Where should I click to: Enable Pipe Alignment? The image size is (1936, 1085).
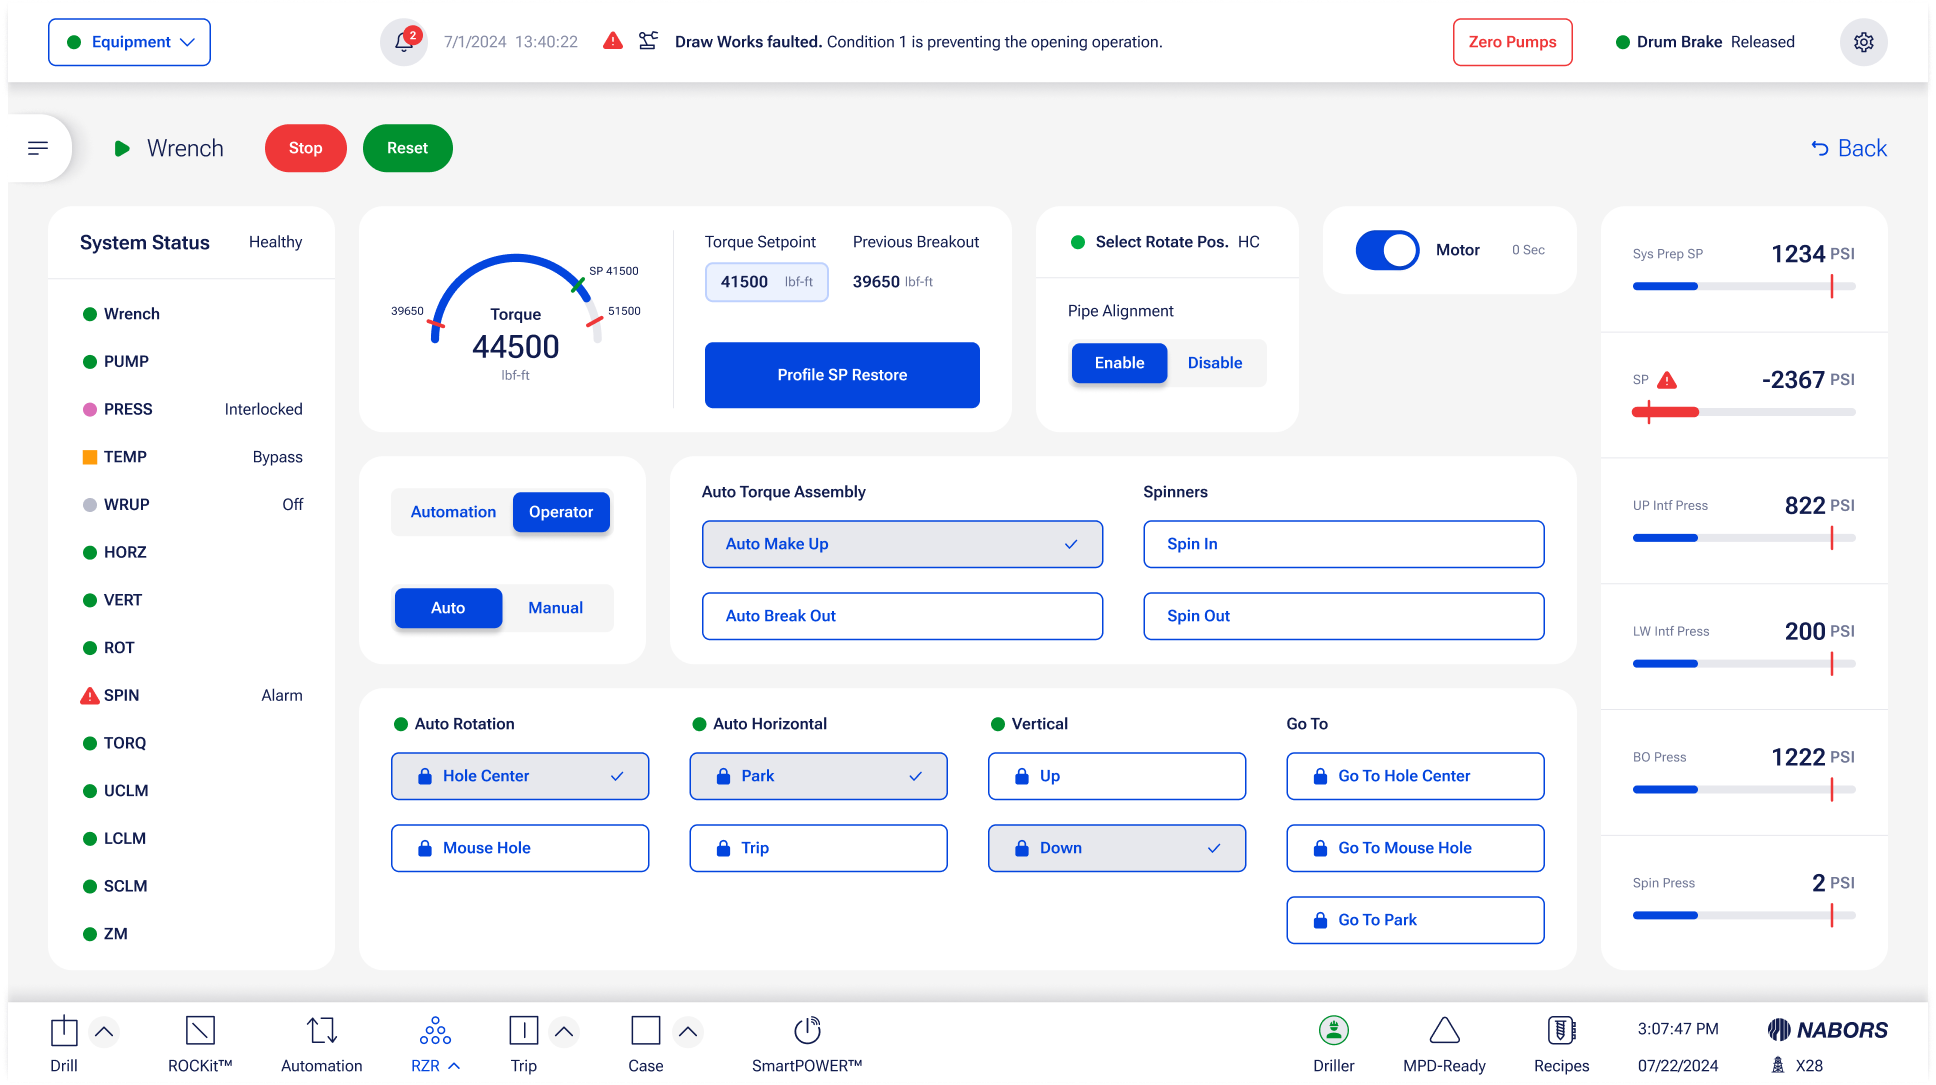point(1119,363)
